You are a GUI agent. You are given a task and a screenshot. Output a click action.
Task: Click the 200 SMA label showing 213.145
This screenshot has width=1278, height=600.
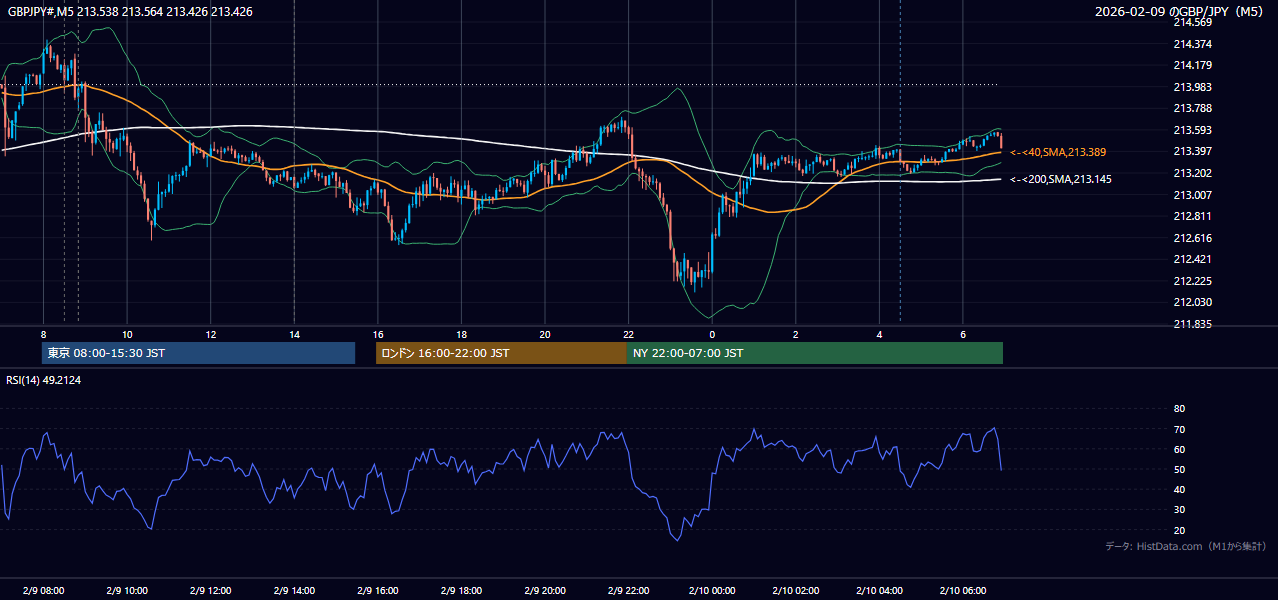click(1061, 180)
